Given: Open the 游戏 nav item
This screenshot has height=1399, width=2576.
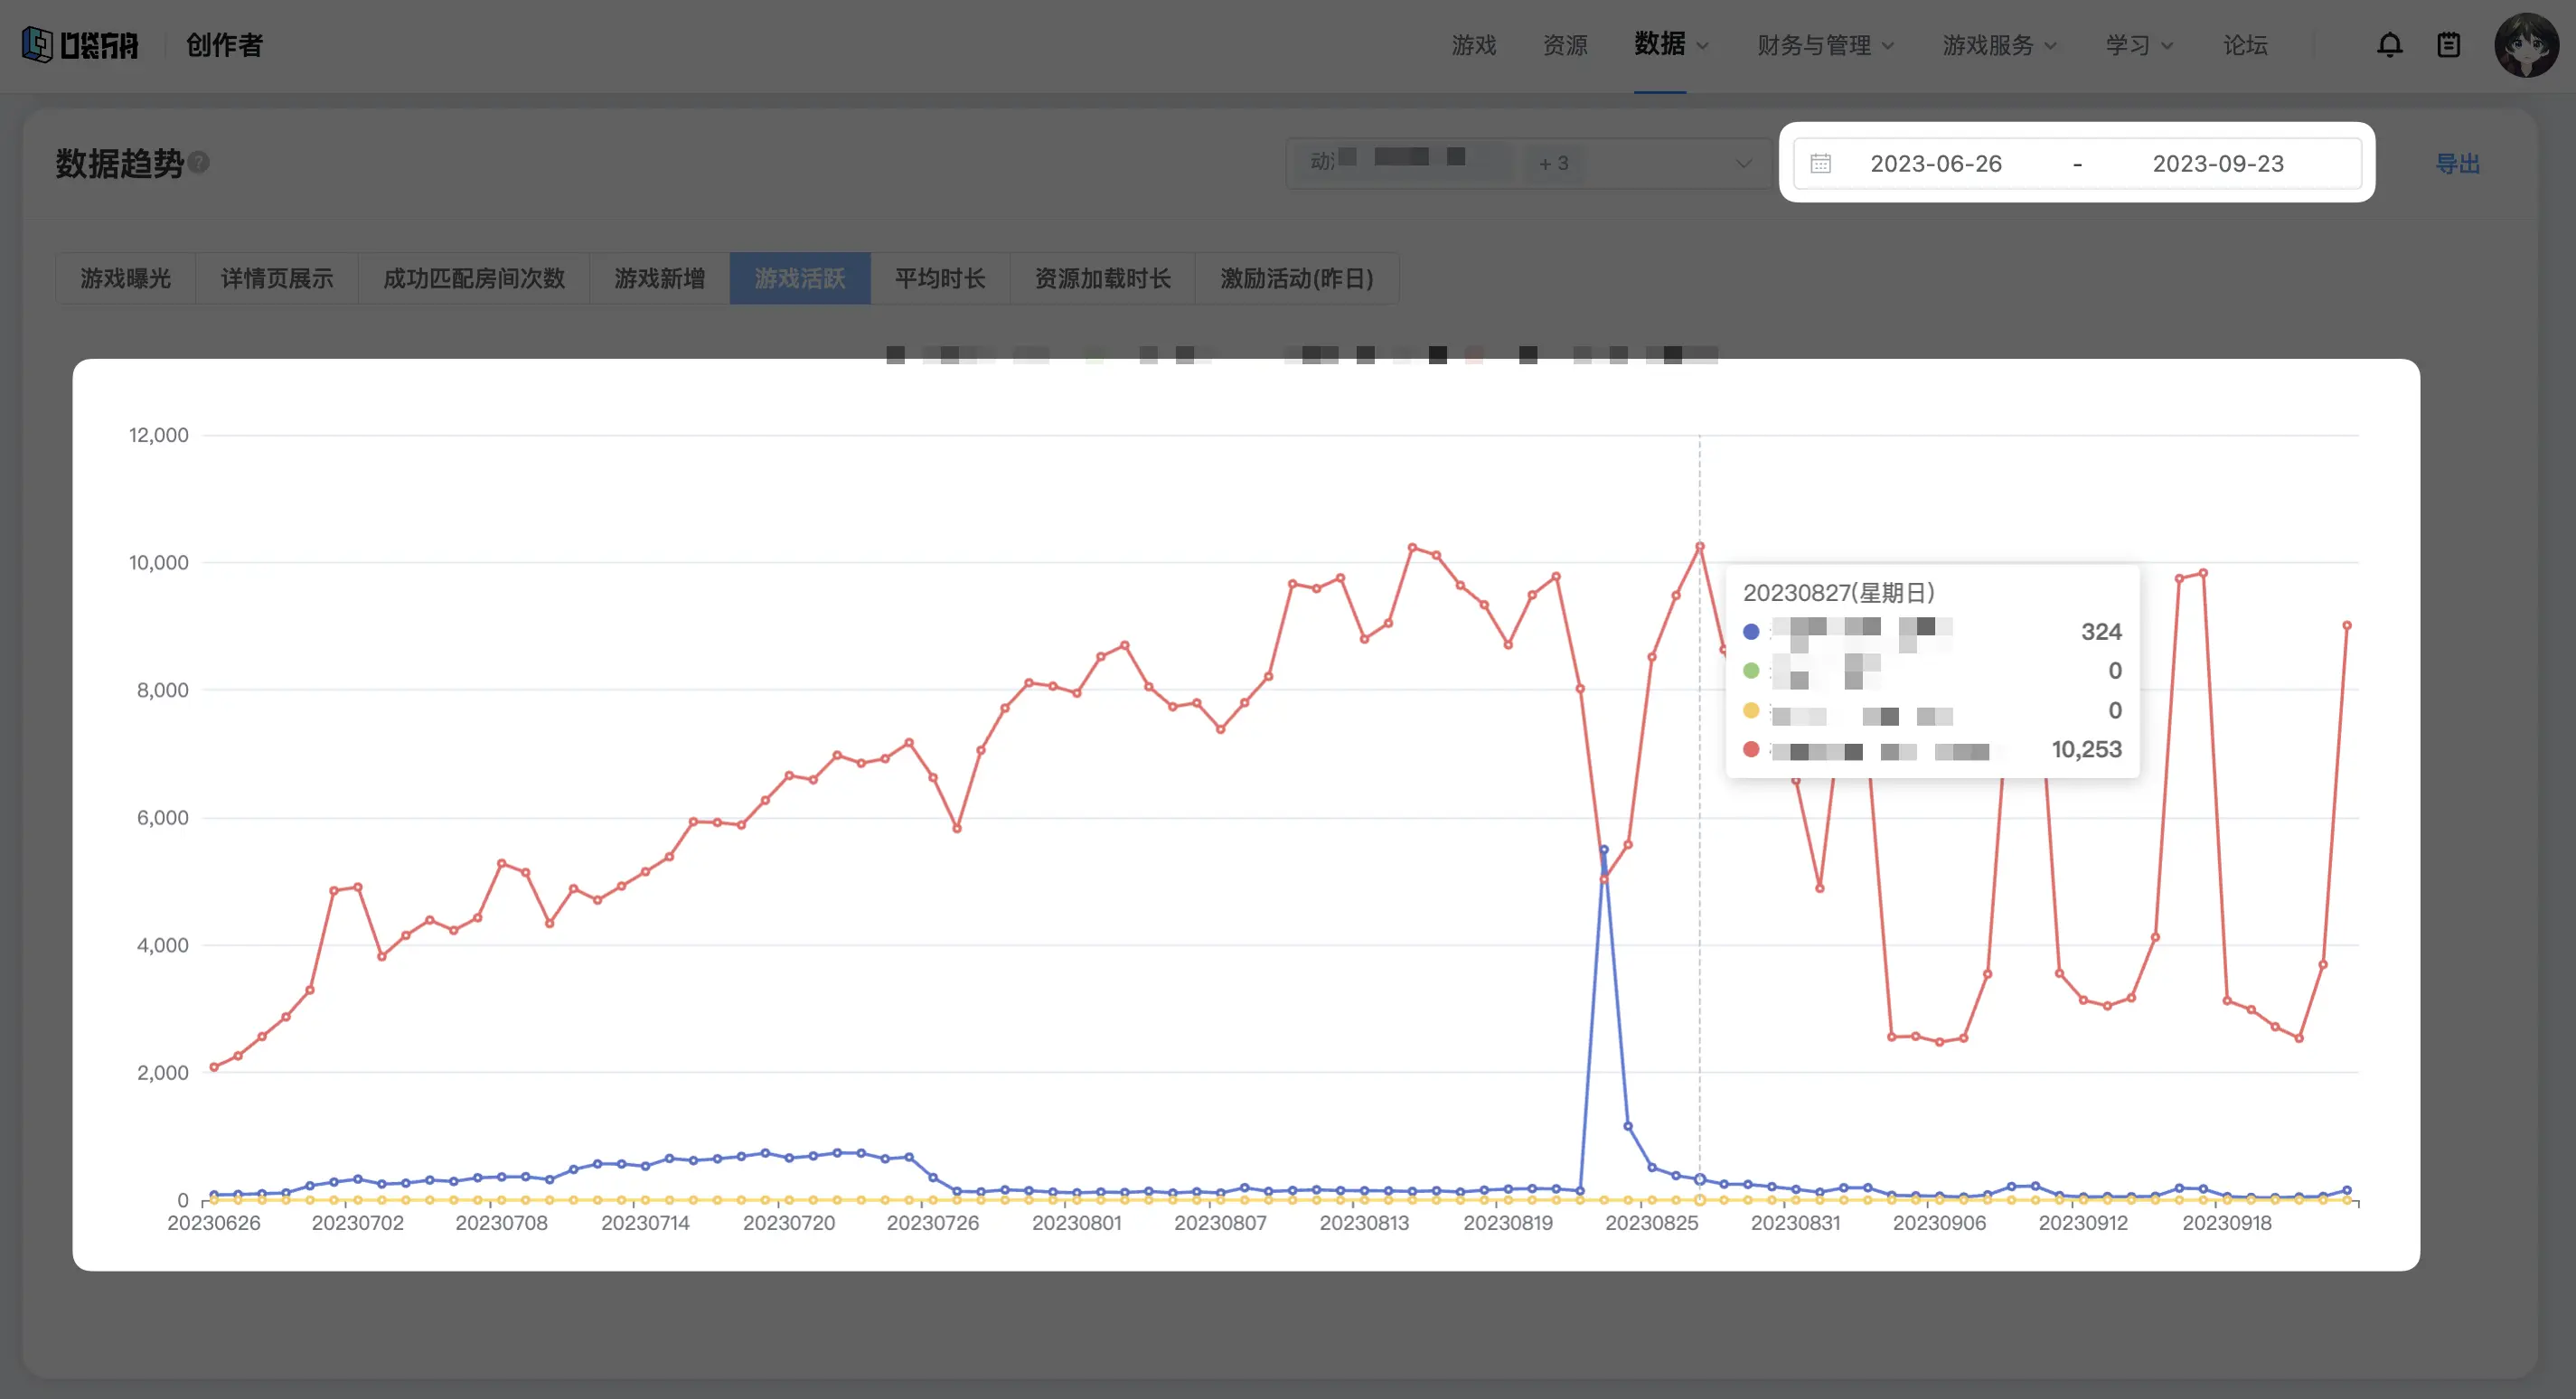Looking at the screenshot, I should point(1473,45).
